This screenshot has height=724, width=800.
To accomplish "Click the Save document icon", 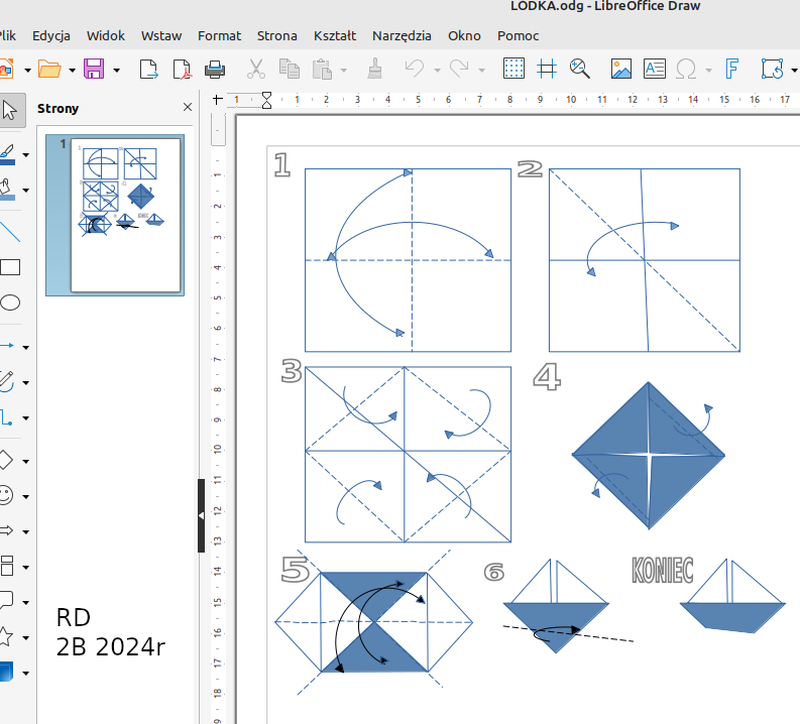I will click(94, 69).
